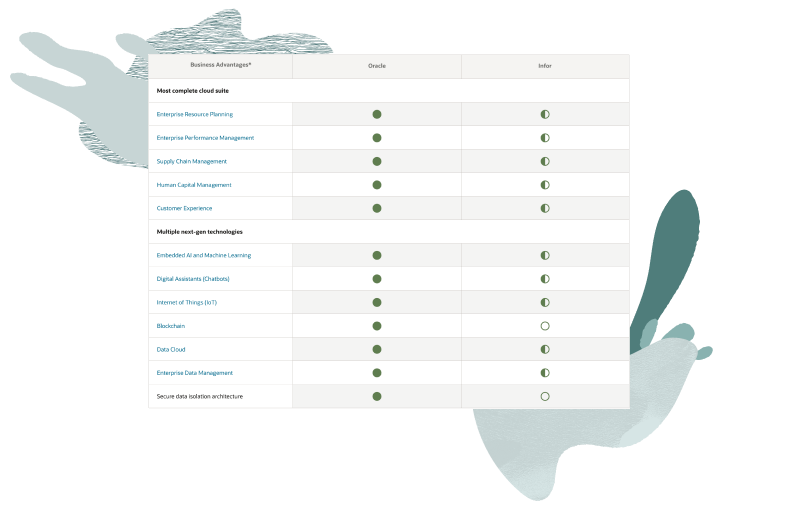
Task: Click Infor half circle for Digital Assistants
Action: click(x=545, y=279)
